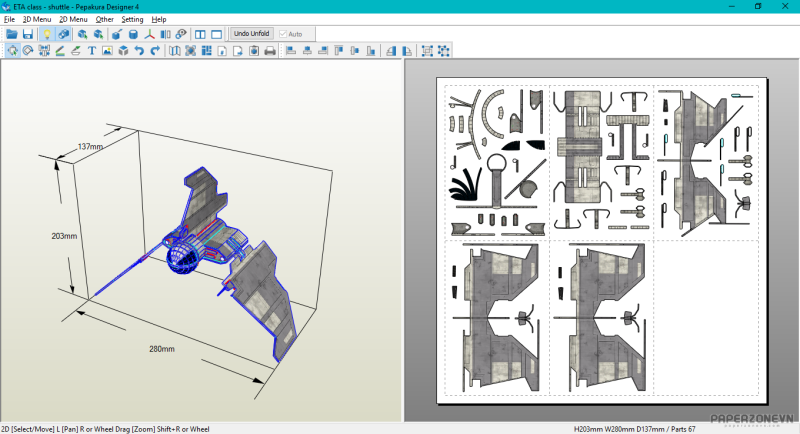Show the 3D axis icon

[x=149, y=34]
